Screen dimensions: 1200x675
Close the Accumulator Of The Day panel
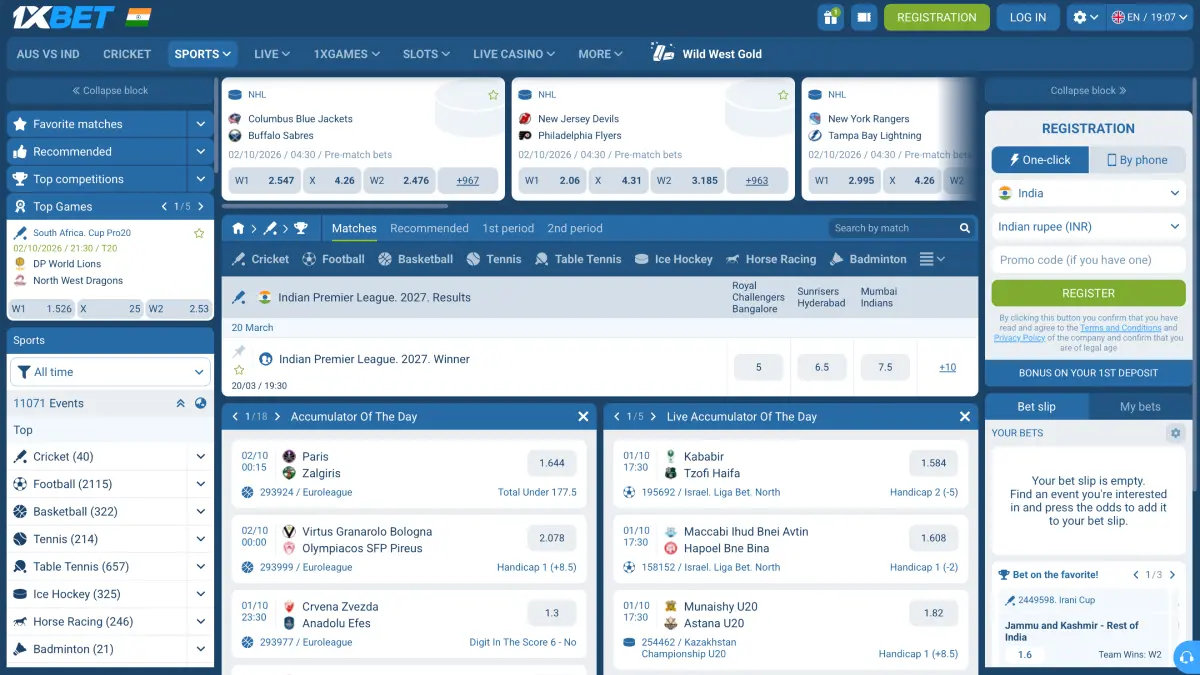coord(583,417)
